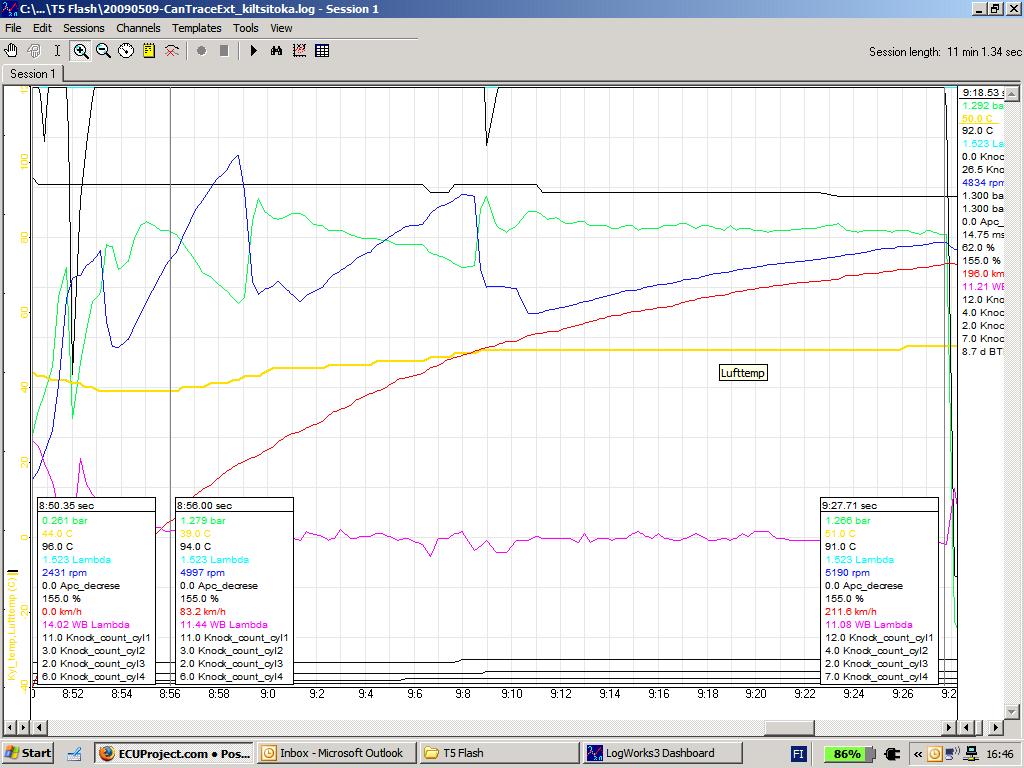Select the text cursor tool

[x=57, y=50]
